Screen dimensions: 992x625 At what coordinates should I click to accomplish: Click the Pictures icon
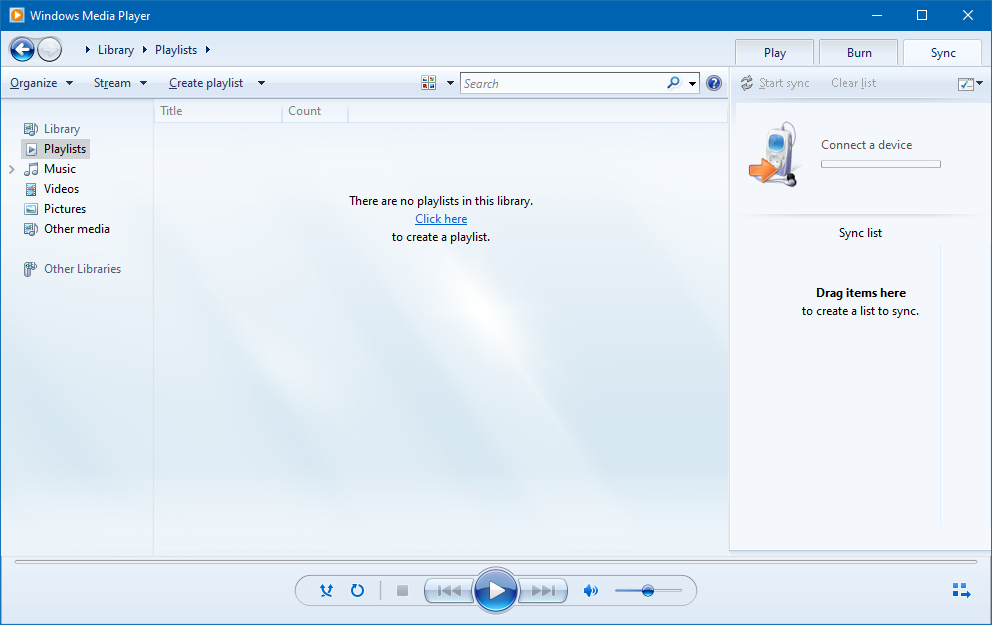pos(31,209)
